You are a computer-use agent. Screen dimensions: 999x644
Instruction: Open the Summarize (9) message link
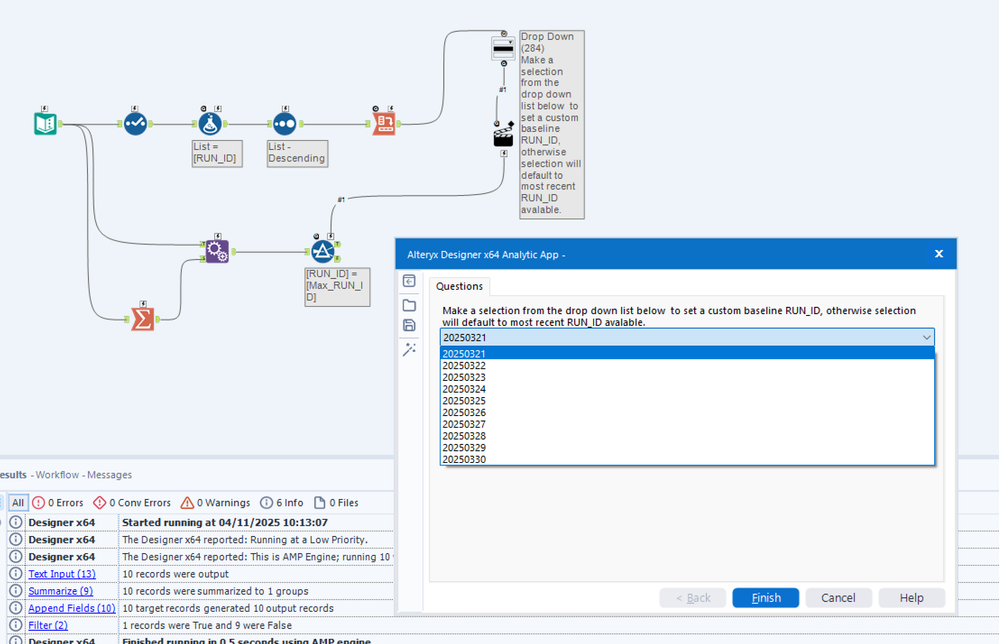(x=61, y=591)
